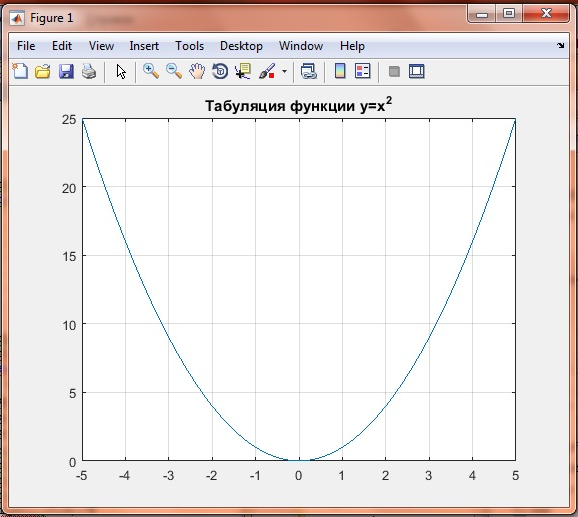The image size is (578, 517).
Task: Toggle the Link Plot tool
Action: pyautogui.click(x=309, y=71)
